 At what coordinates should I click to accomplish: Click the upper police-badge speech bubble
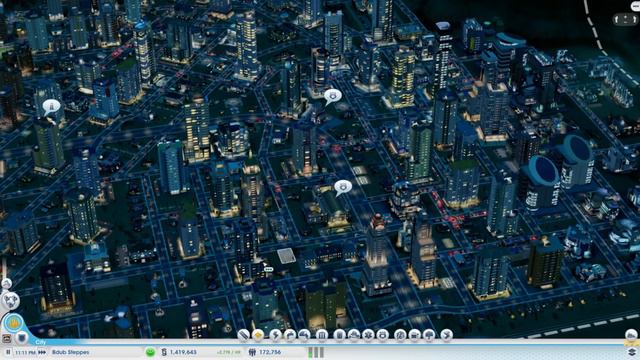tap(333, 97)
